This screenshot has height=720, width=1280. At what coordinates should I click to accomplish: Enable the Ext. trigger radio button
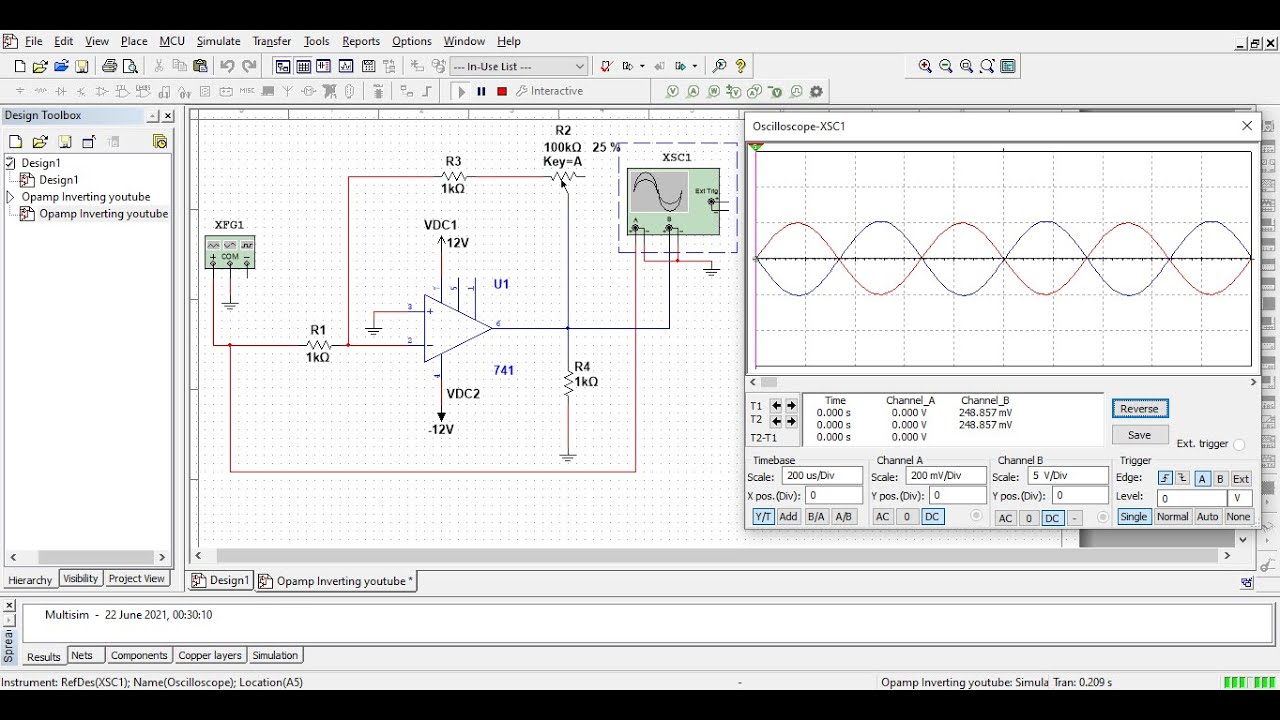1239,444
